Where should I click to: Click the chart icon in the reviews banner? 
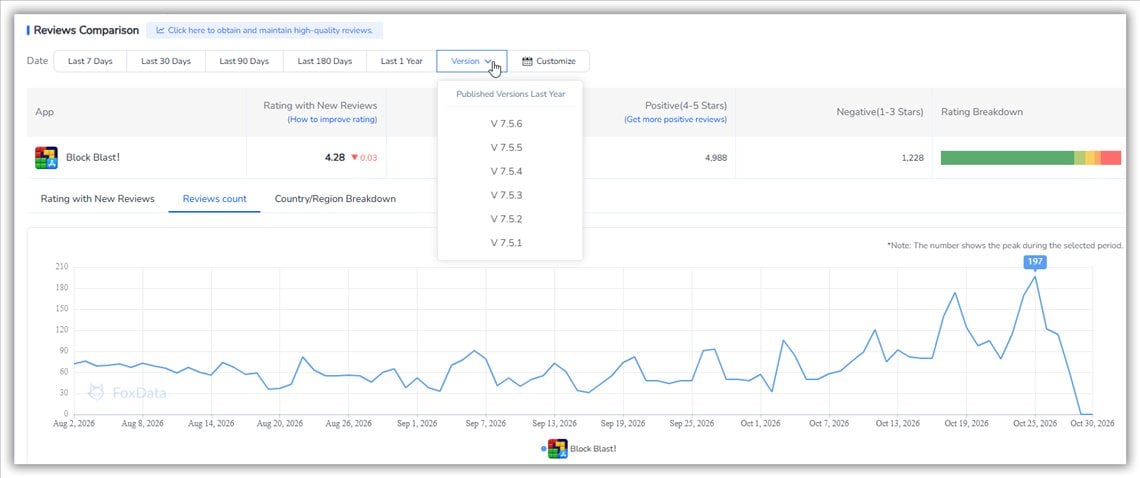[159, 31]
